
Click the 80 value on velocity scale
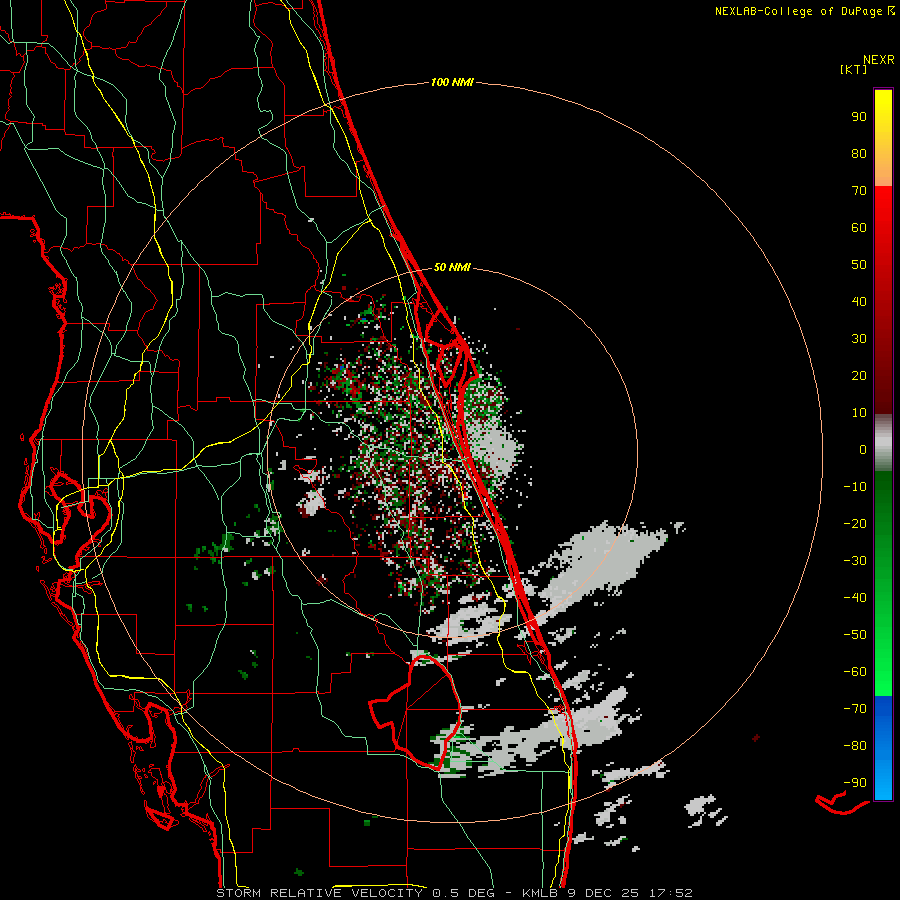click(859, 154)
